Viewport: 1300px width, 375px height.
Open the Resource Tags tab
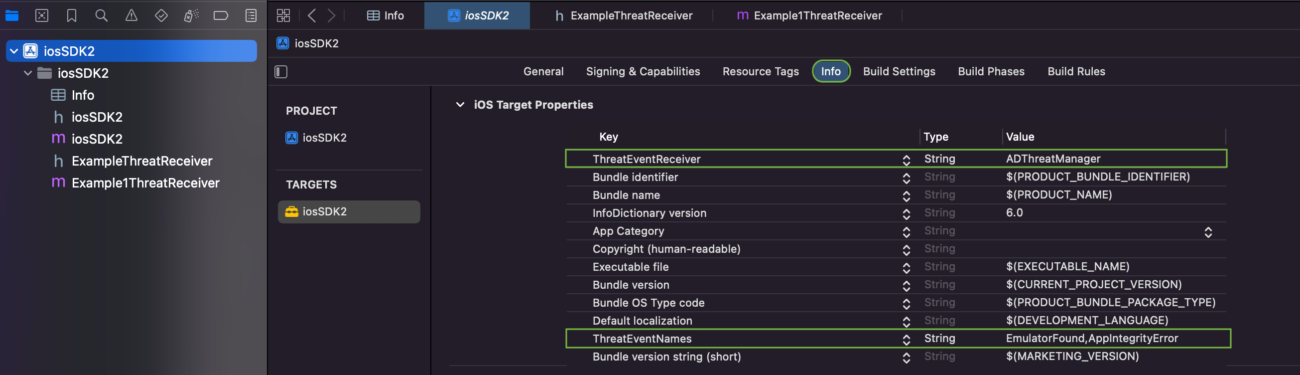click(761, 72)
